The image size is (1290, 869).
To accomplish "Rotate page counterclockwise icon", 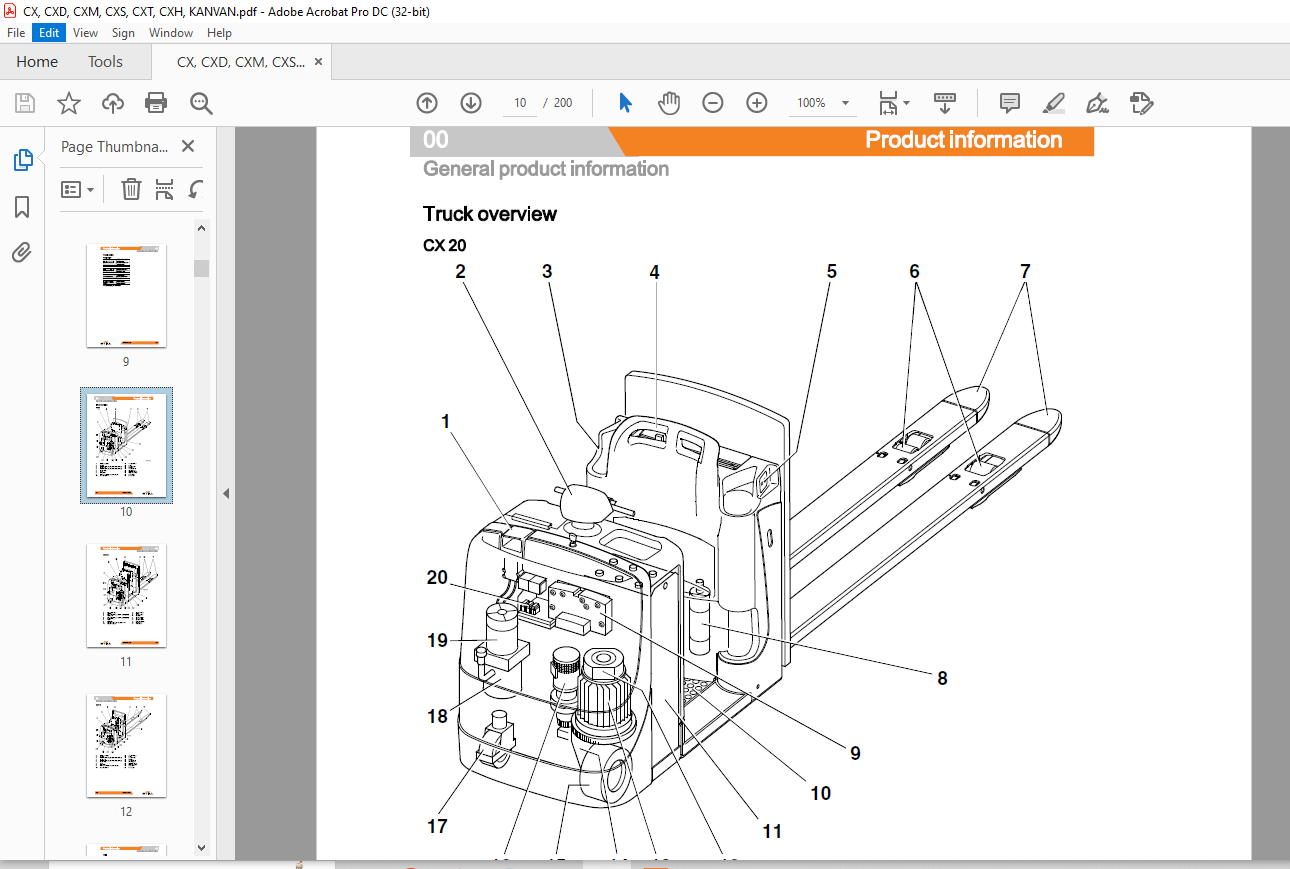I will [196, 189].
